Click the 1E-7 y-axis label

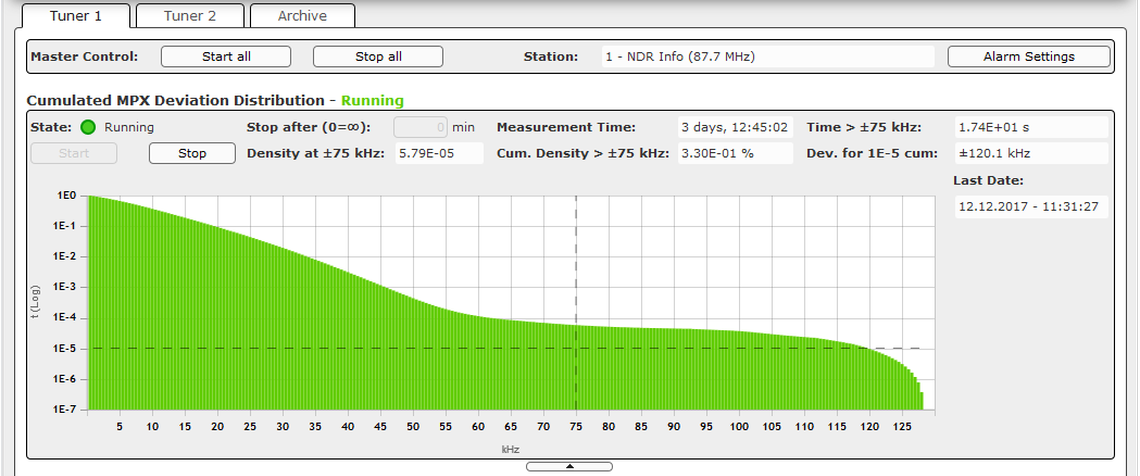(x=66, y=410)
